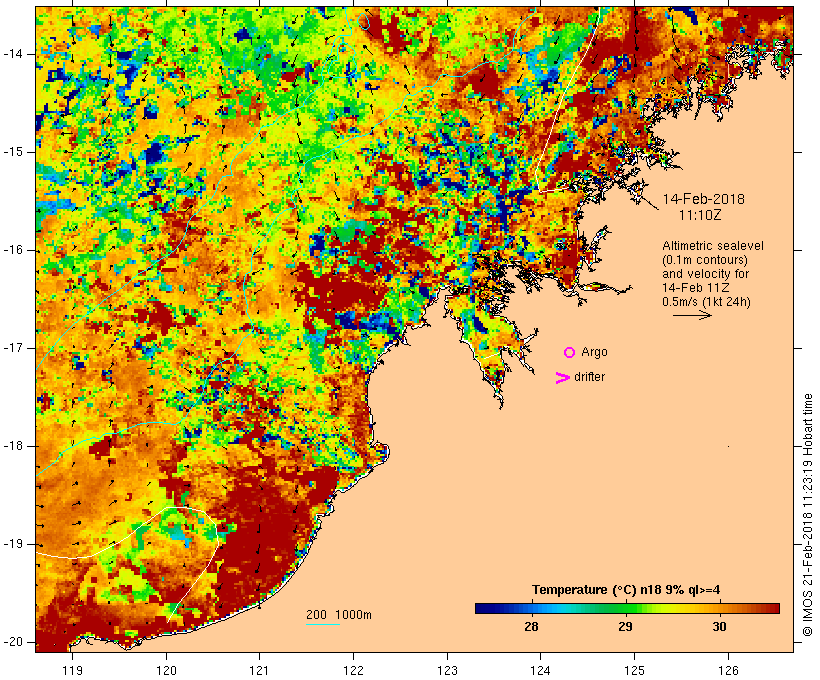Click the '14-Feb 11Z' caption line
The width and height of the screenshot is (820, 680).
pyautogui.click(x=696, y=288)
